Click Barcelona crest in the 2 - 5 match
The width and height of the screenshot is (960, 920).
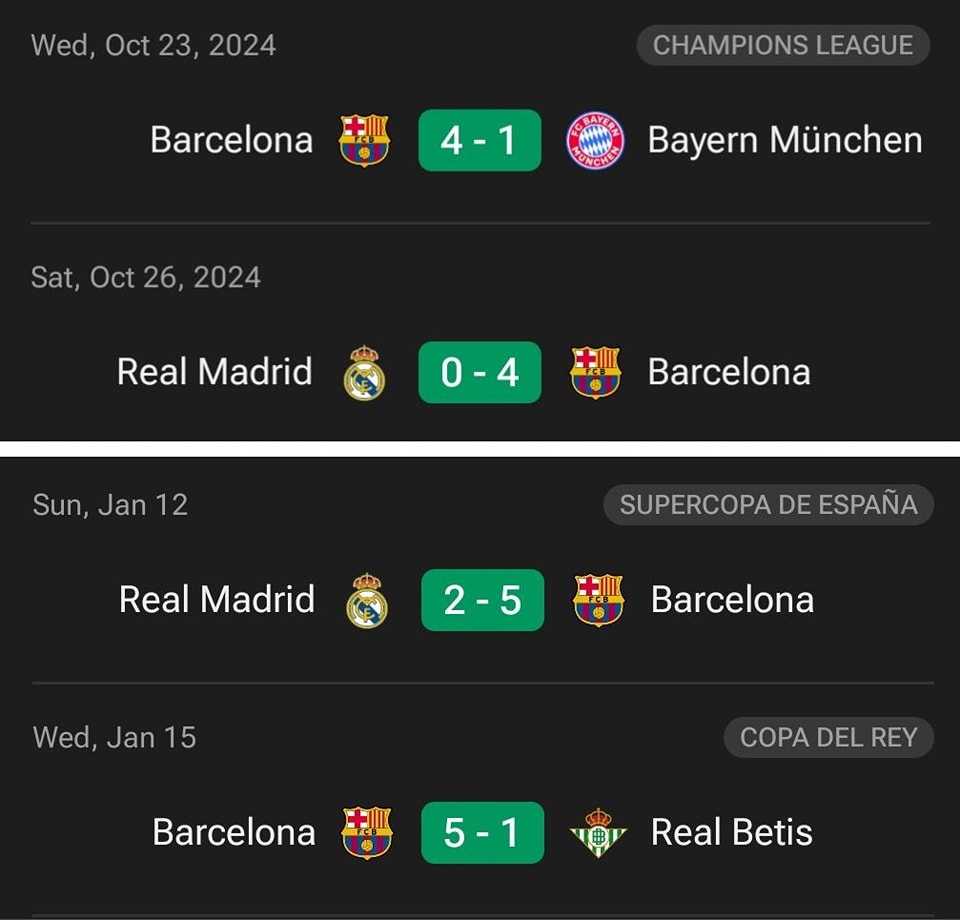click(x=598, y=600)
